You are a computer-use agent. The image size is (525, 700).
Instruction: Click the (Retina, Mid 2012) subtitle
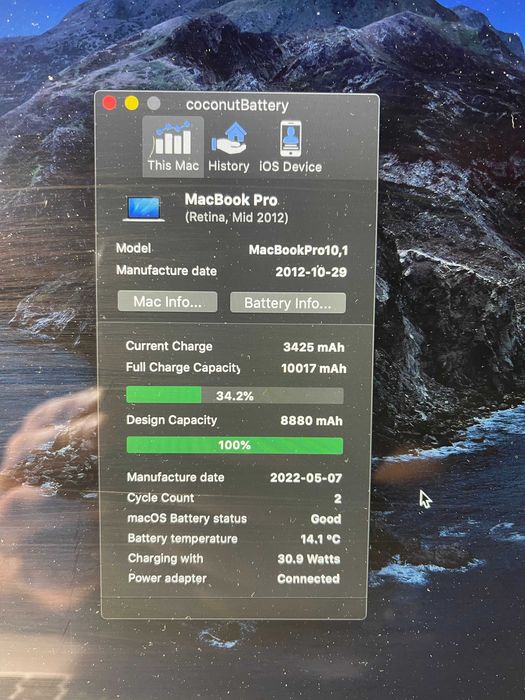coord(237,217)
